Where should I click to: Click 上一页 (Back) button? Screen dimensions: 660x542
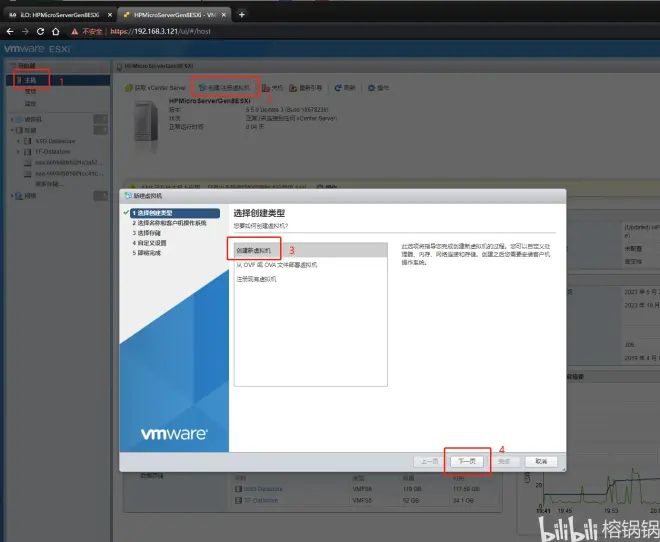click(429, 462)
